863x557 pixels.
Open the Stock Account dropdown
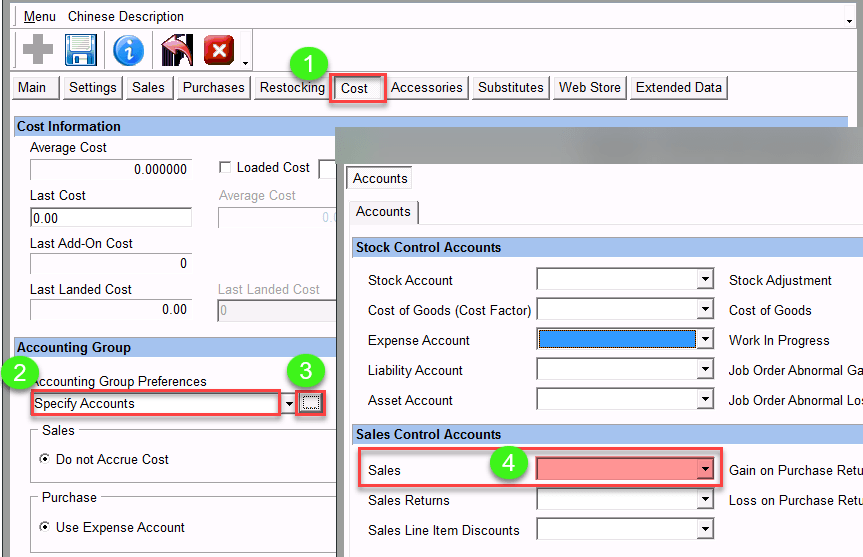click(705, 281)
